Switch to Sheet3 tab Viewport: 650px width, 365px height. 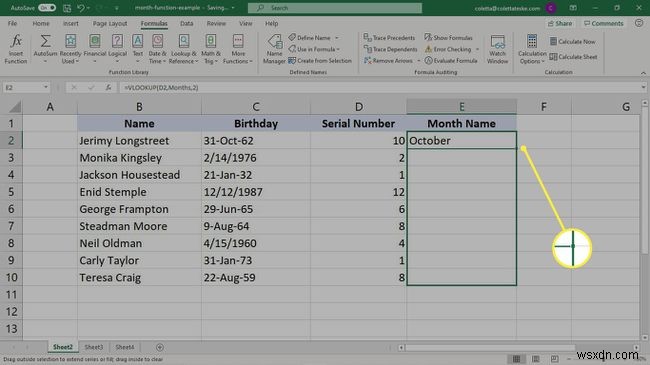tap(94, 347)
